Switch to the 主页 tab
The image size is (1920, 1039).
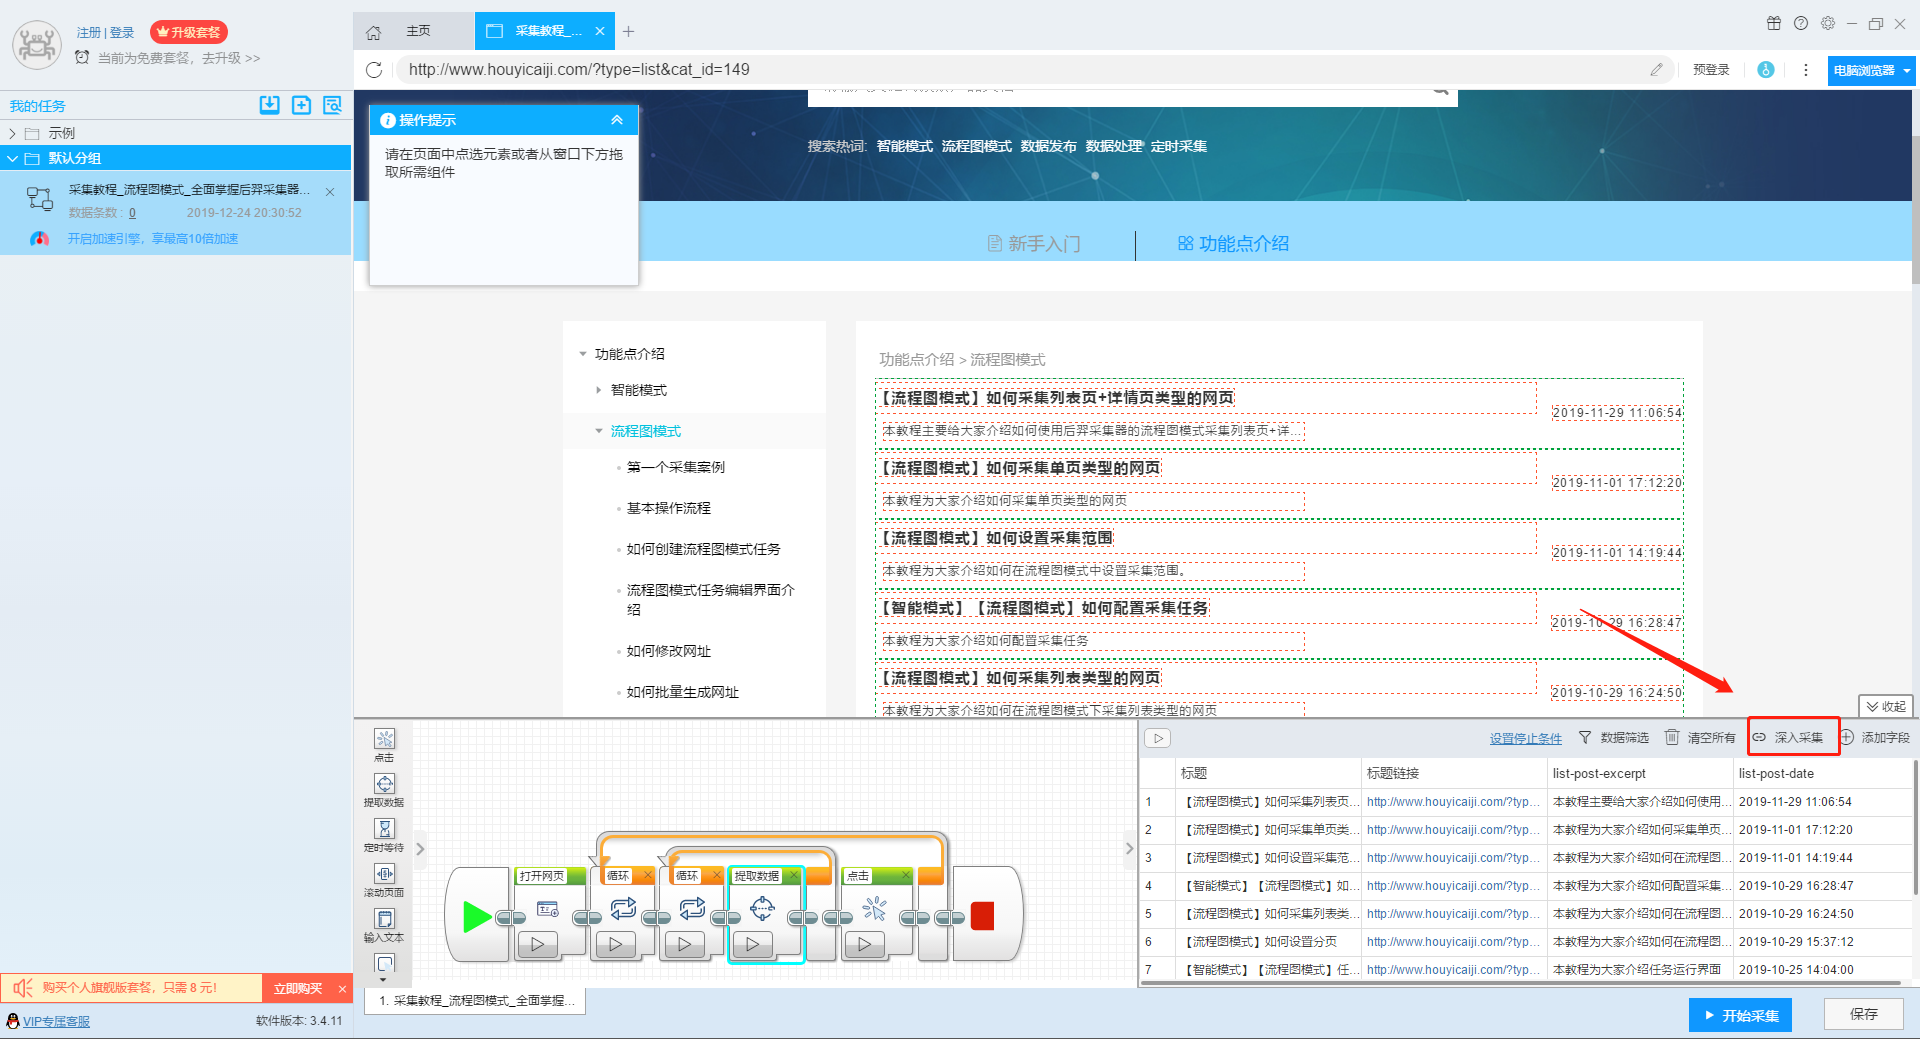[418, 31]
